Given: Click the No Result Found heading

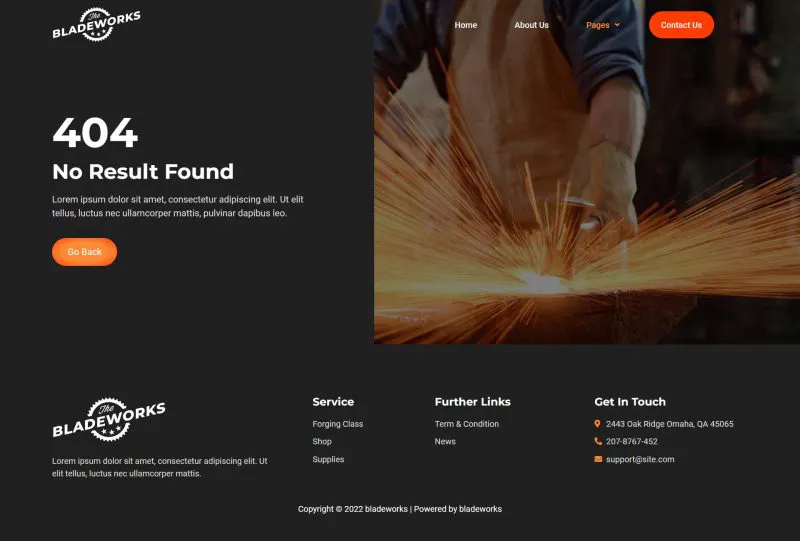Looking at the screenshot, I should [x=143, y=171].
